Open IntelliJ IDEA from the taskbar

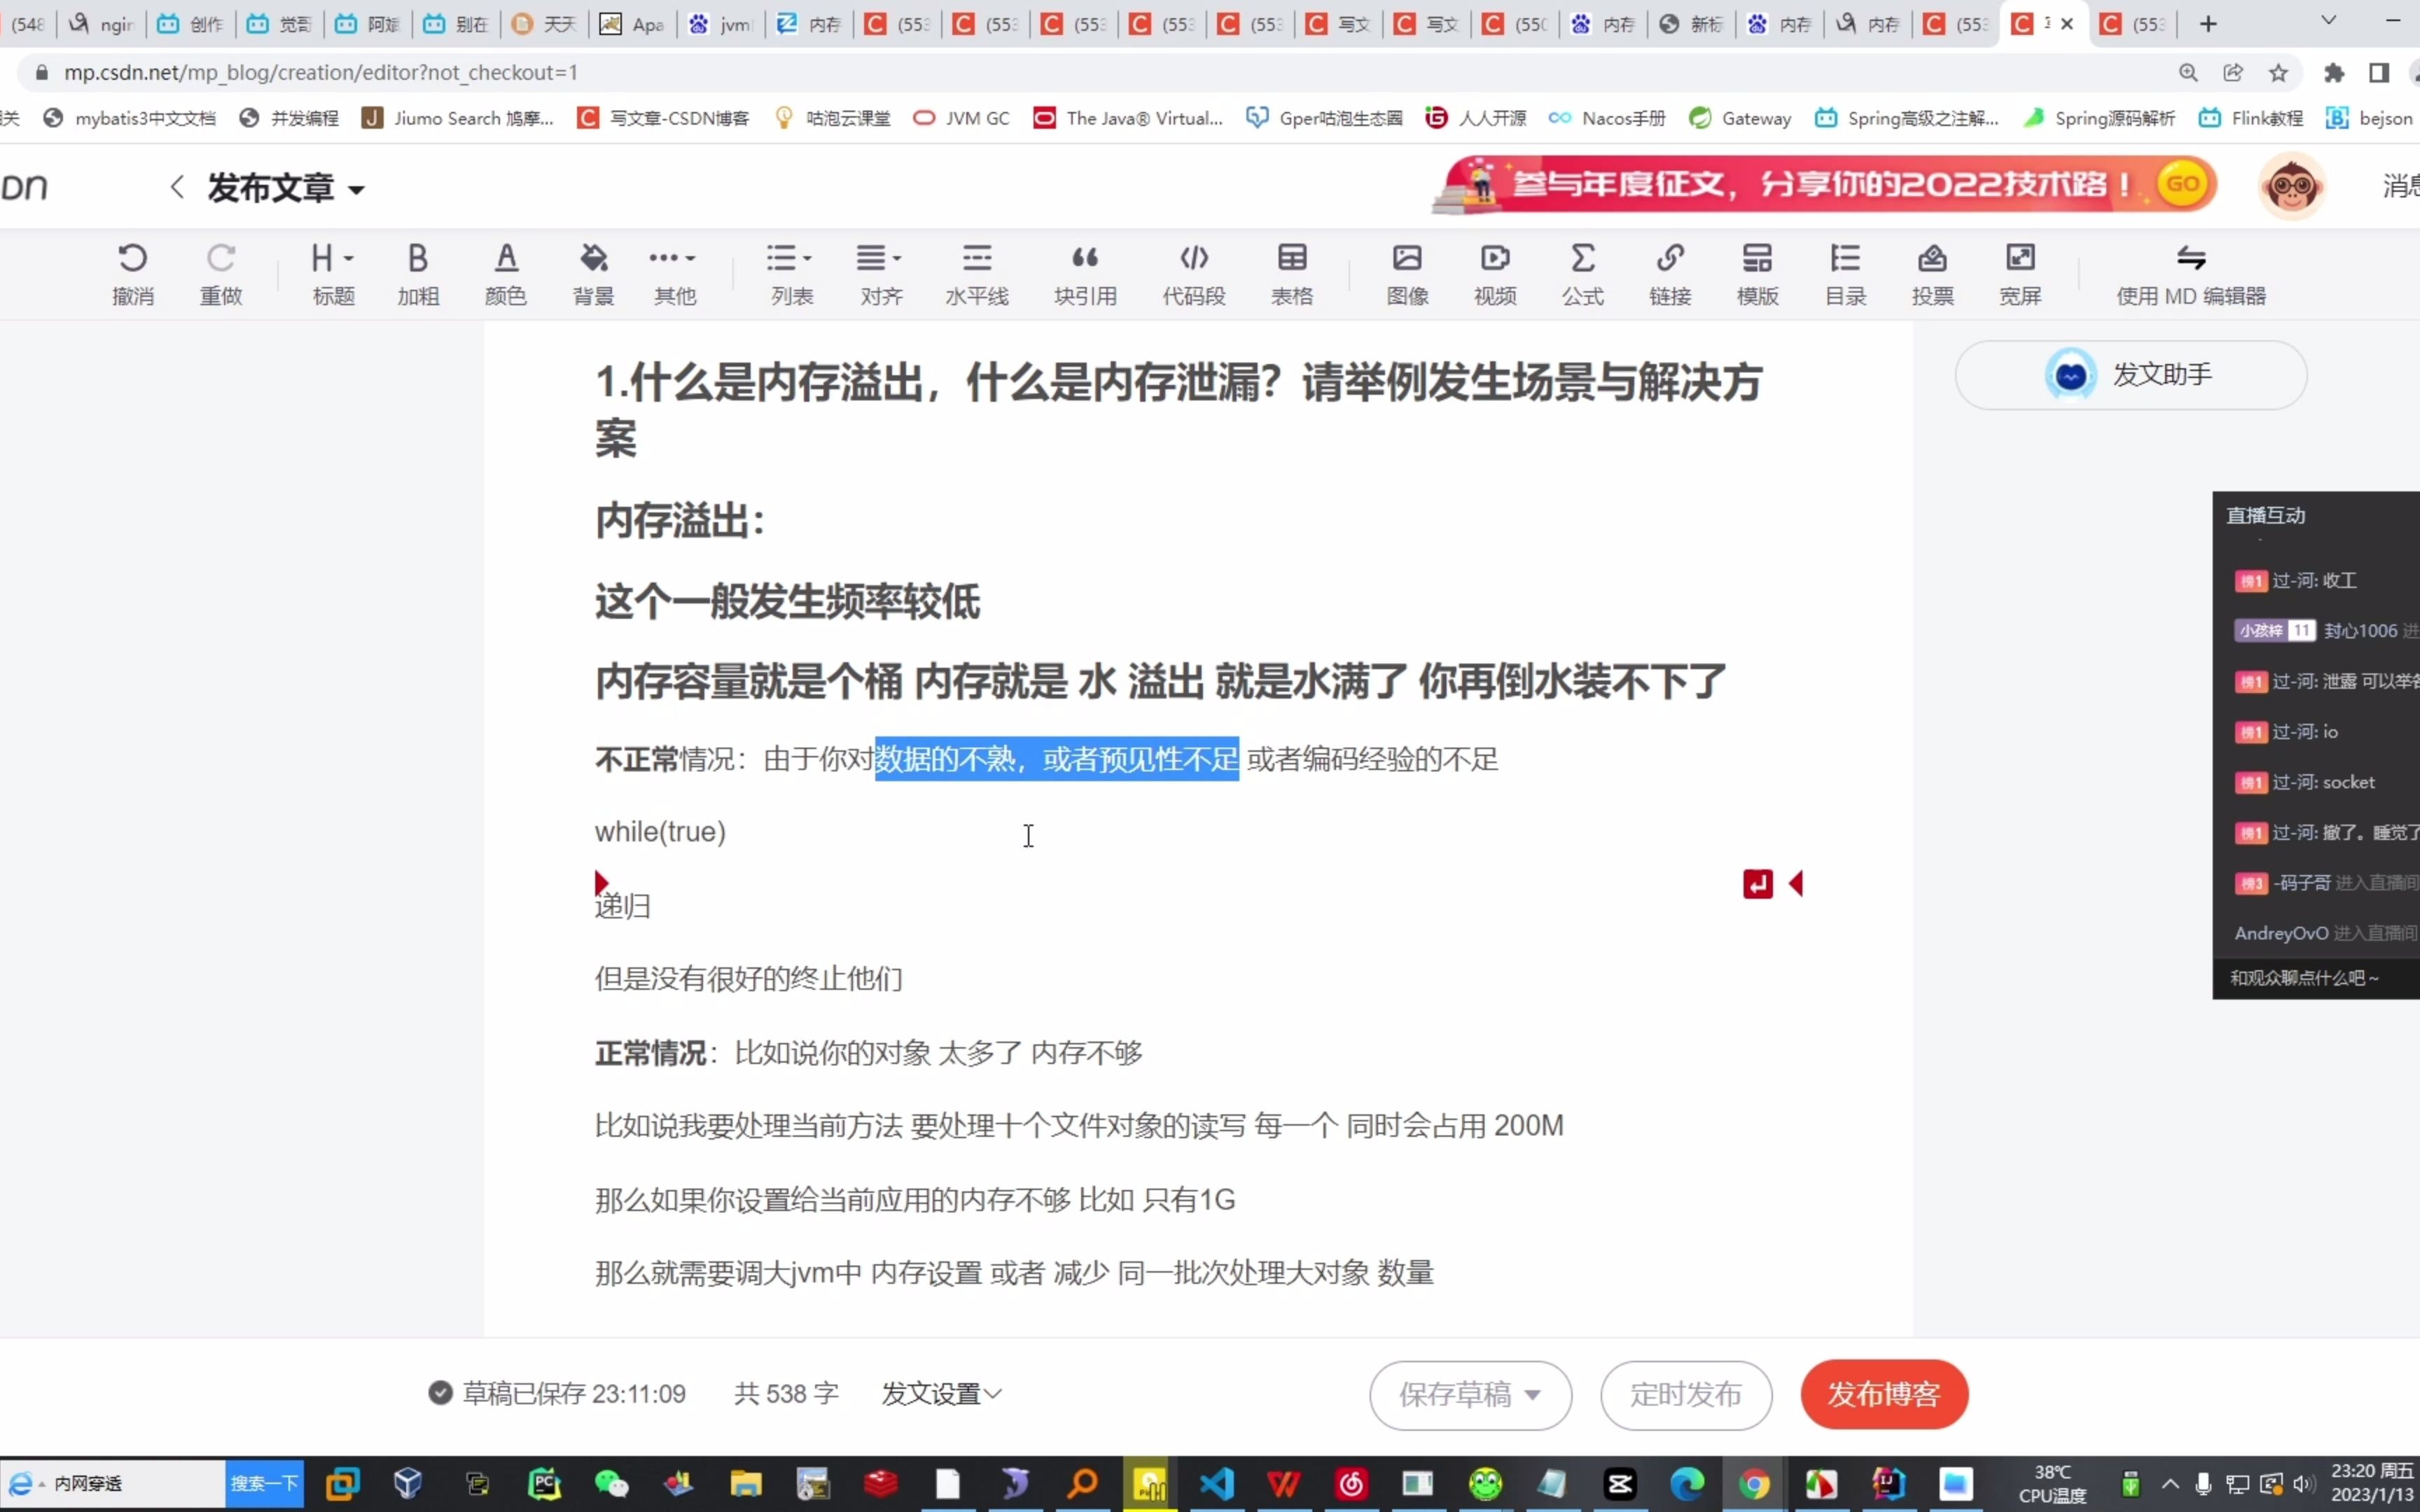point(1888,1484)
